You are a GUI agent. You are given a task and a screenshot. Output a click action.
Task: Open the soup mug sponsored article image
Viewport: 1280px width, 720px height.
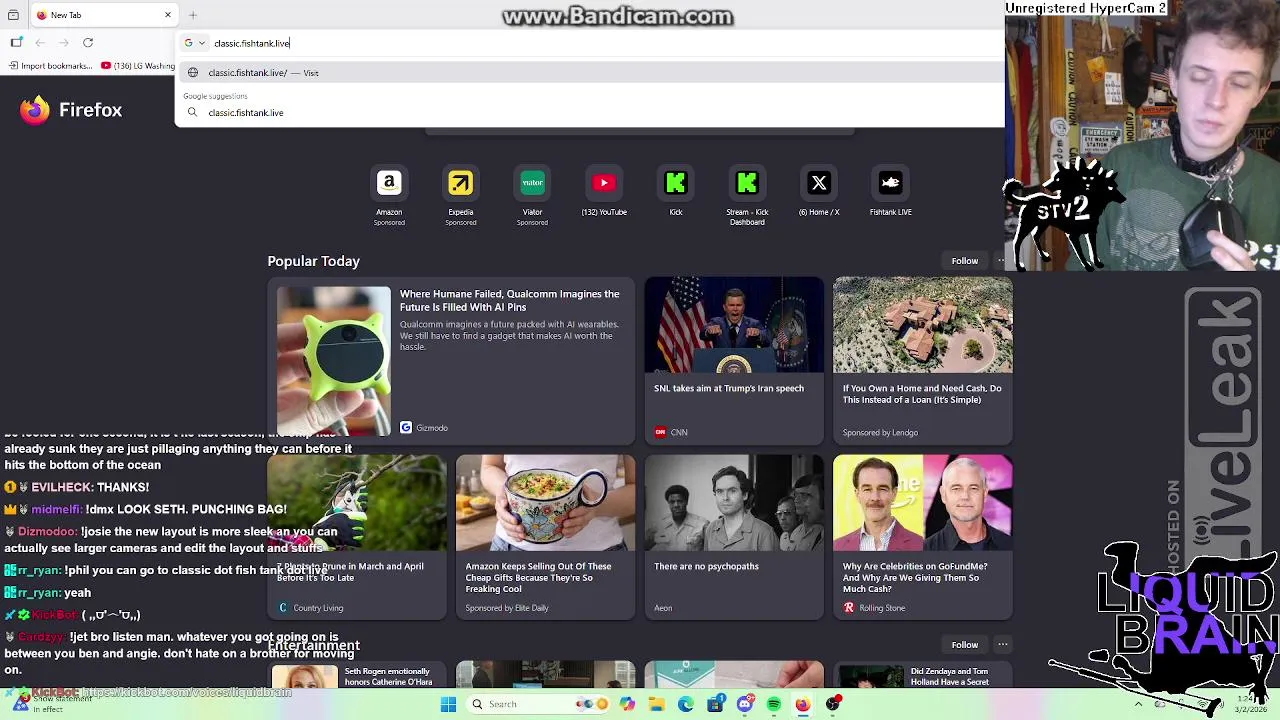point(545,503)
